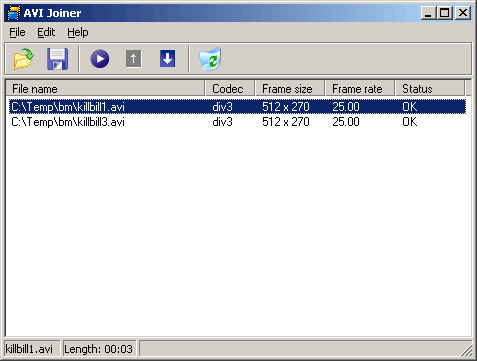Click the recycle bin clear list icon
The width and height of the screenshot is (477, 361).
coord(210,59)
